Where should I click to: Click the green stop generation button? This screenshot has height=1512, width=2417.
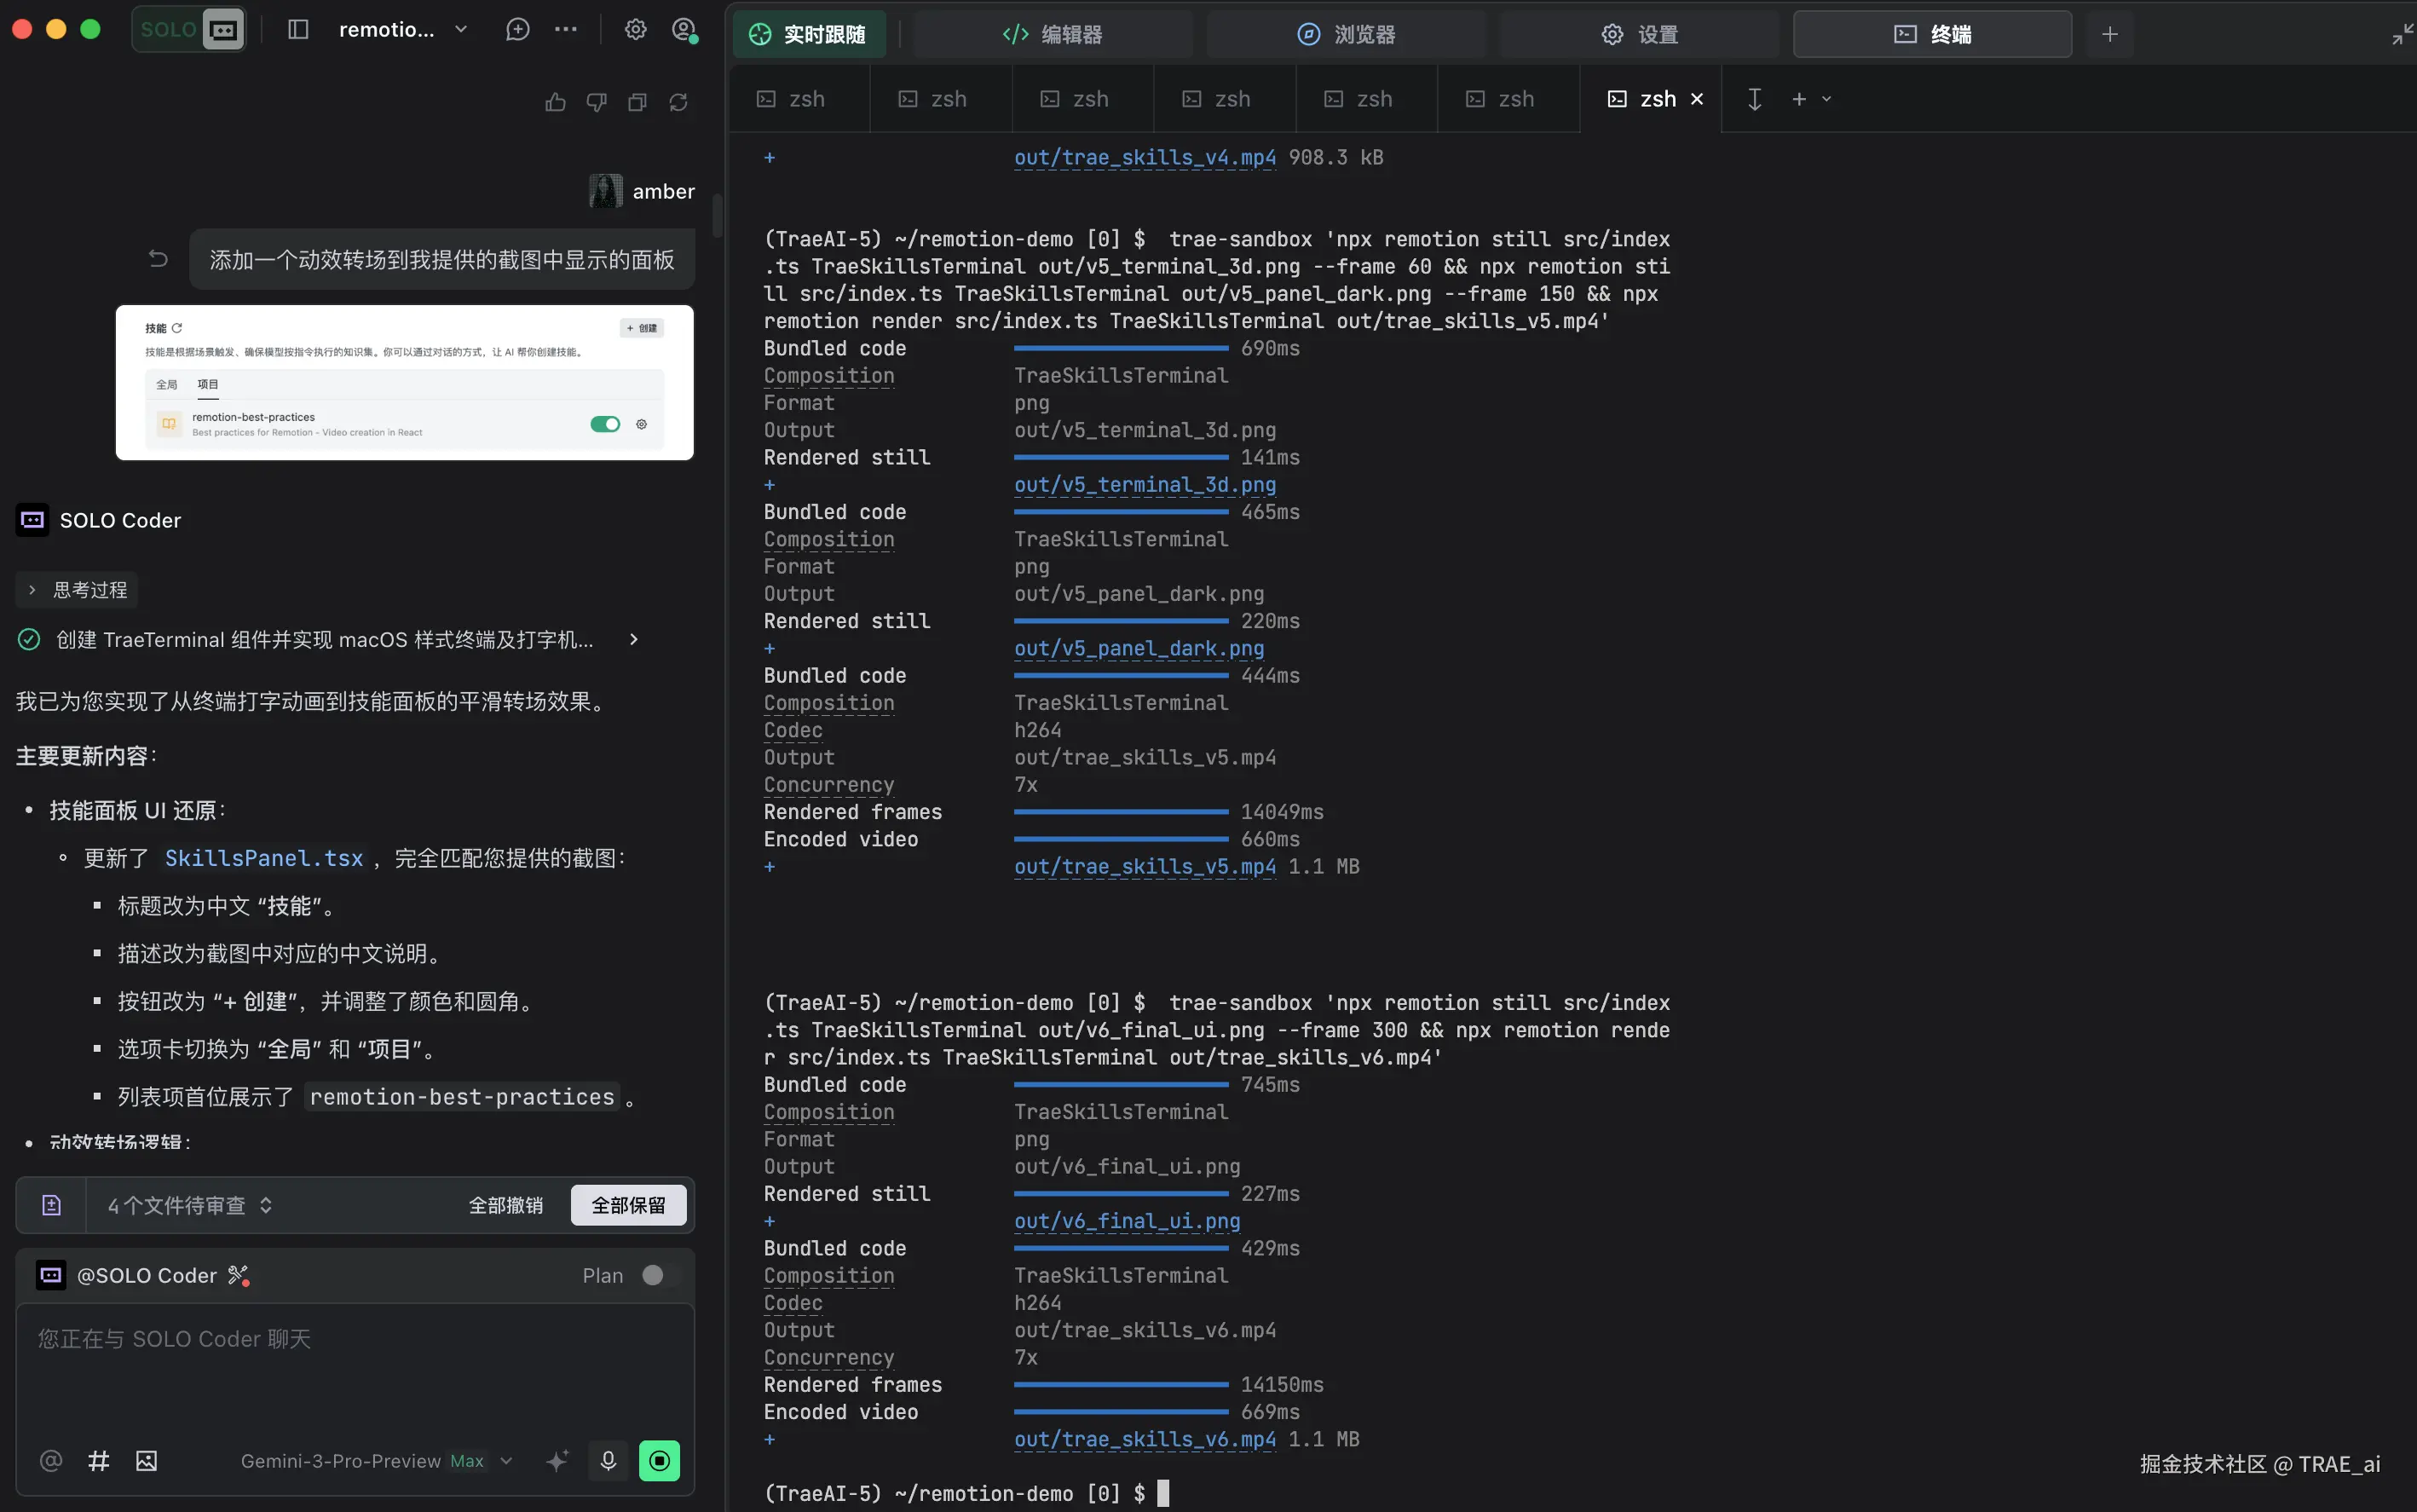pos(659,1461)
